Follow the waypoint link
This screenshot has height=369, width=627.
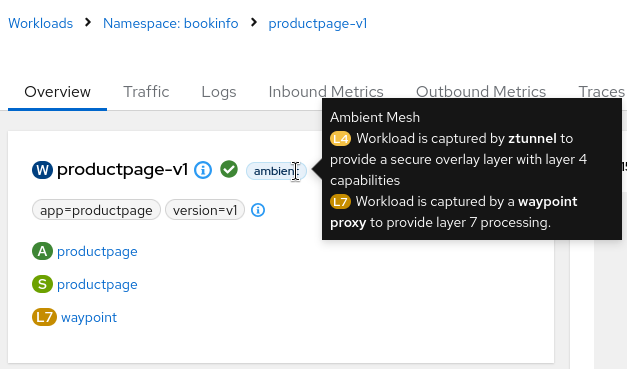89,317
